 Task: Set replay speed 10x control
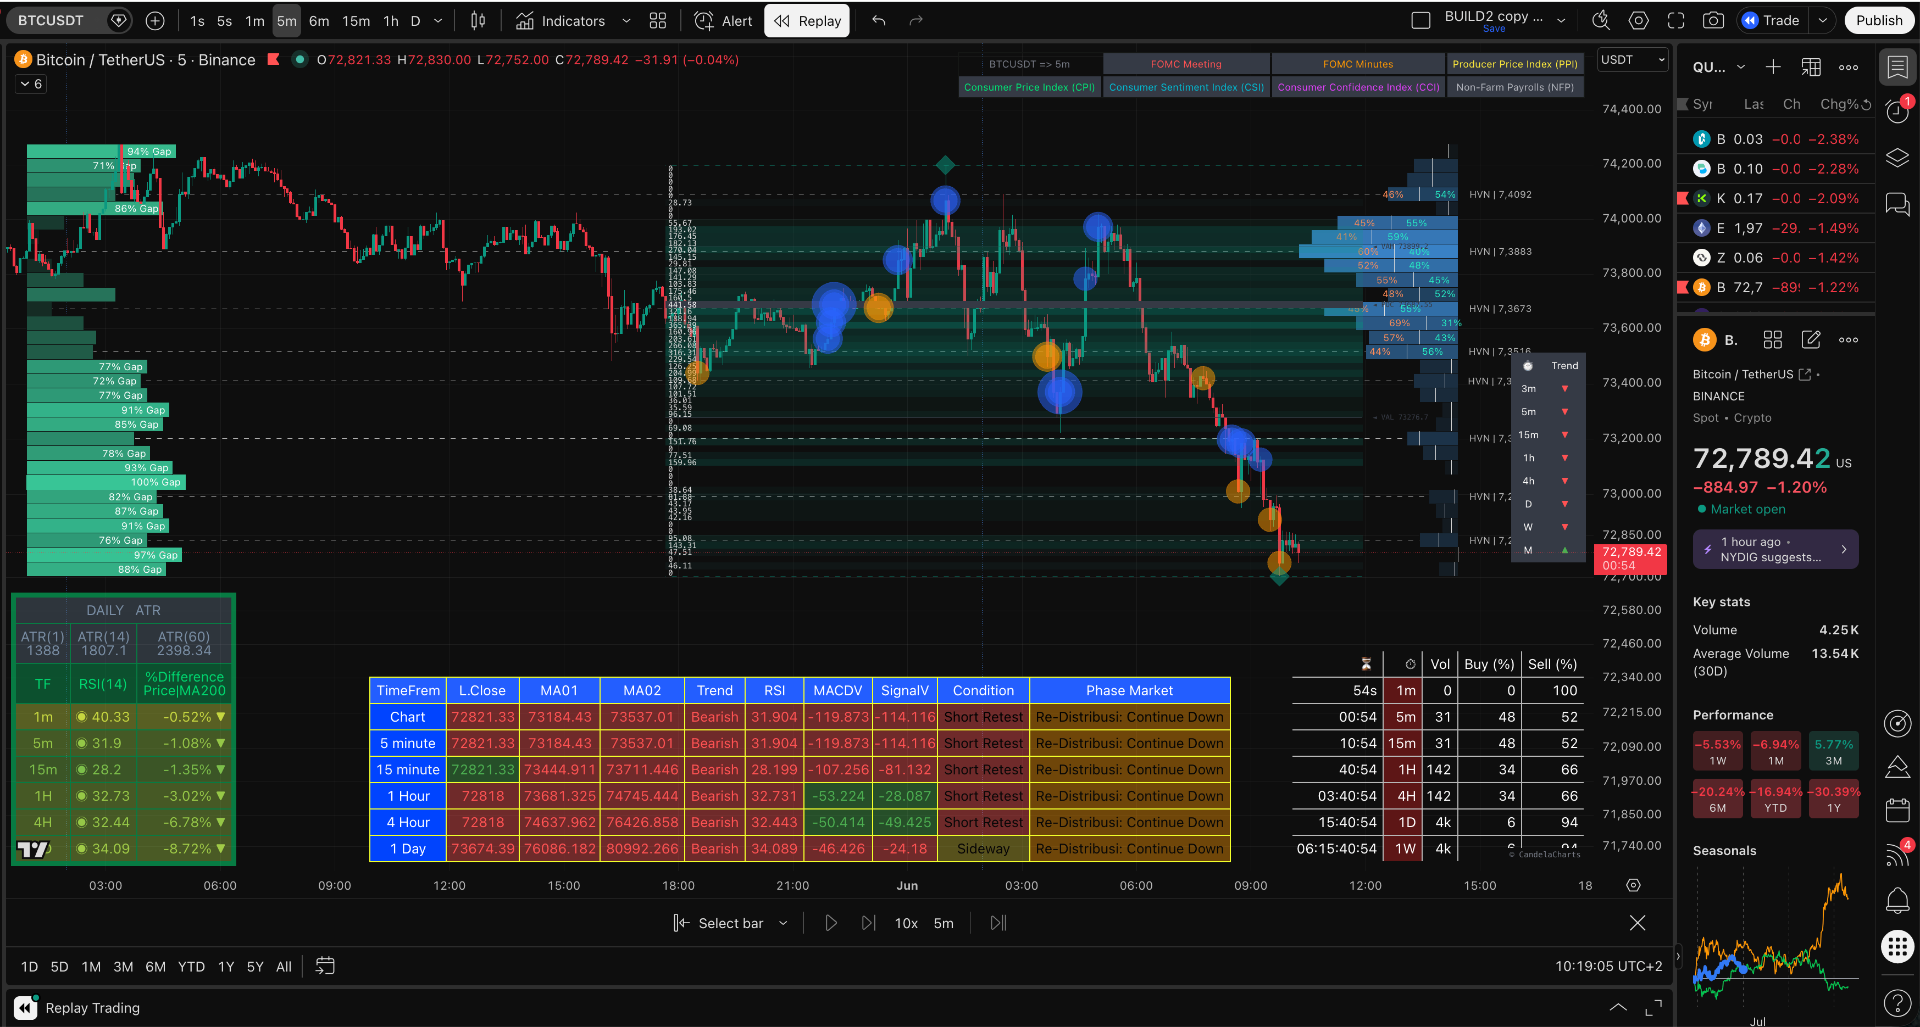tap(906, 923)
